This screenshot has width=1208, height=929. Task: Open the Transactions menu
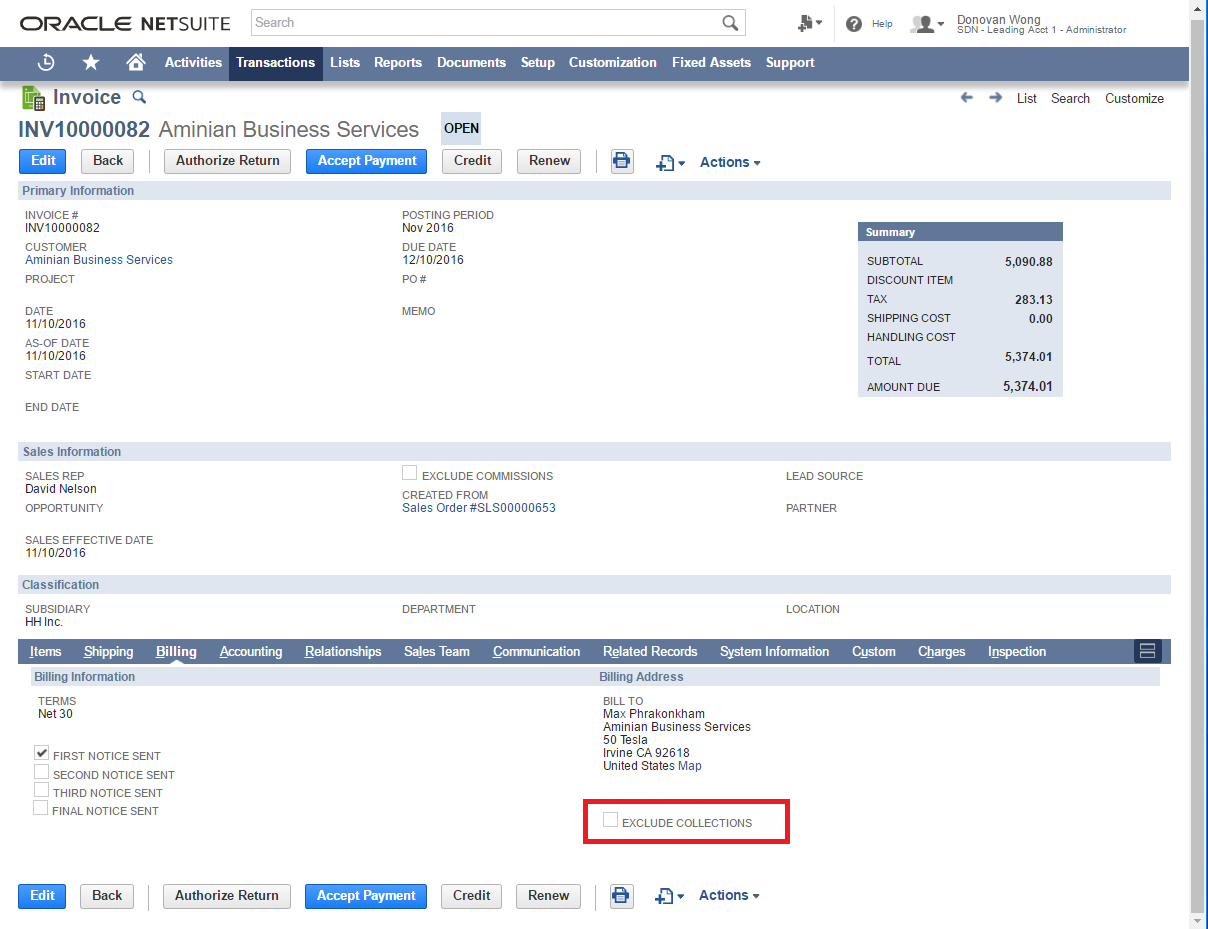coord(276,62)
